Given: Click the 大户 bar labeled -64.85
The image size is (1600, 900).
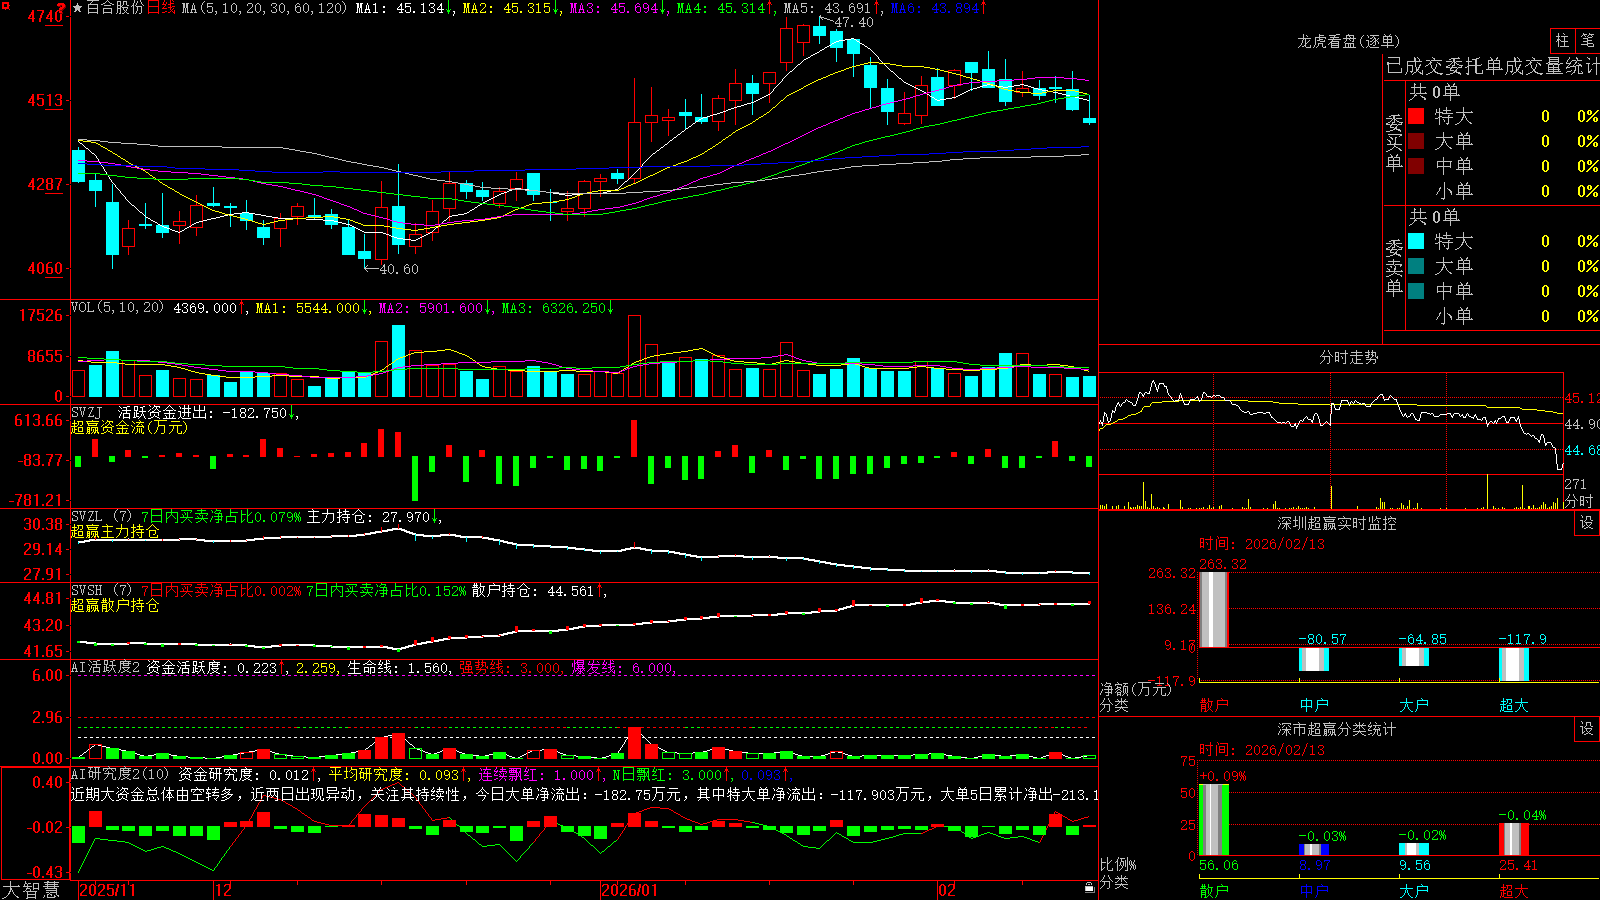Looking at the screenshot, I should point(1414,657).
